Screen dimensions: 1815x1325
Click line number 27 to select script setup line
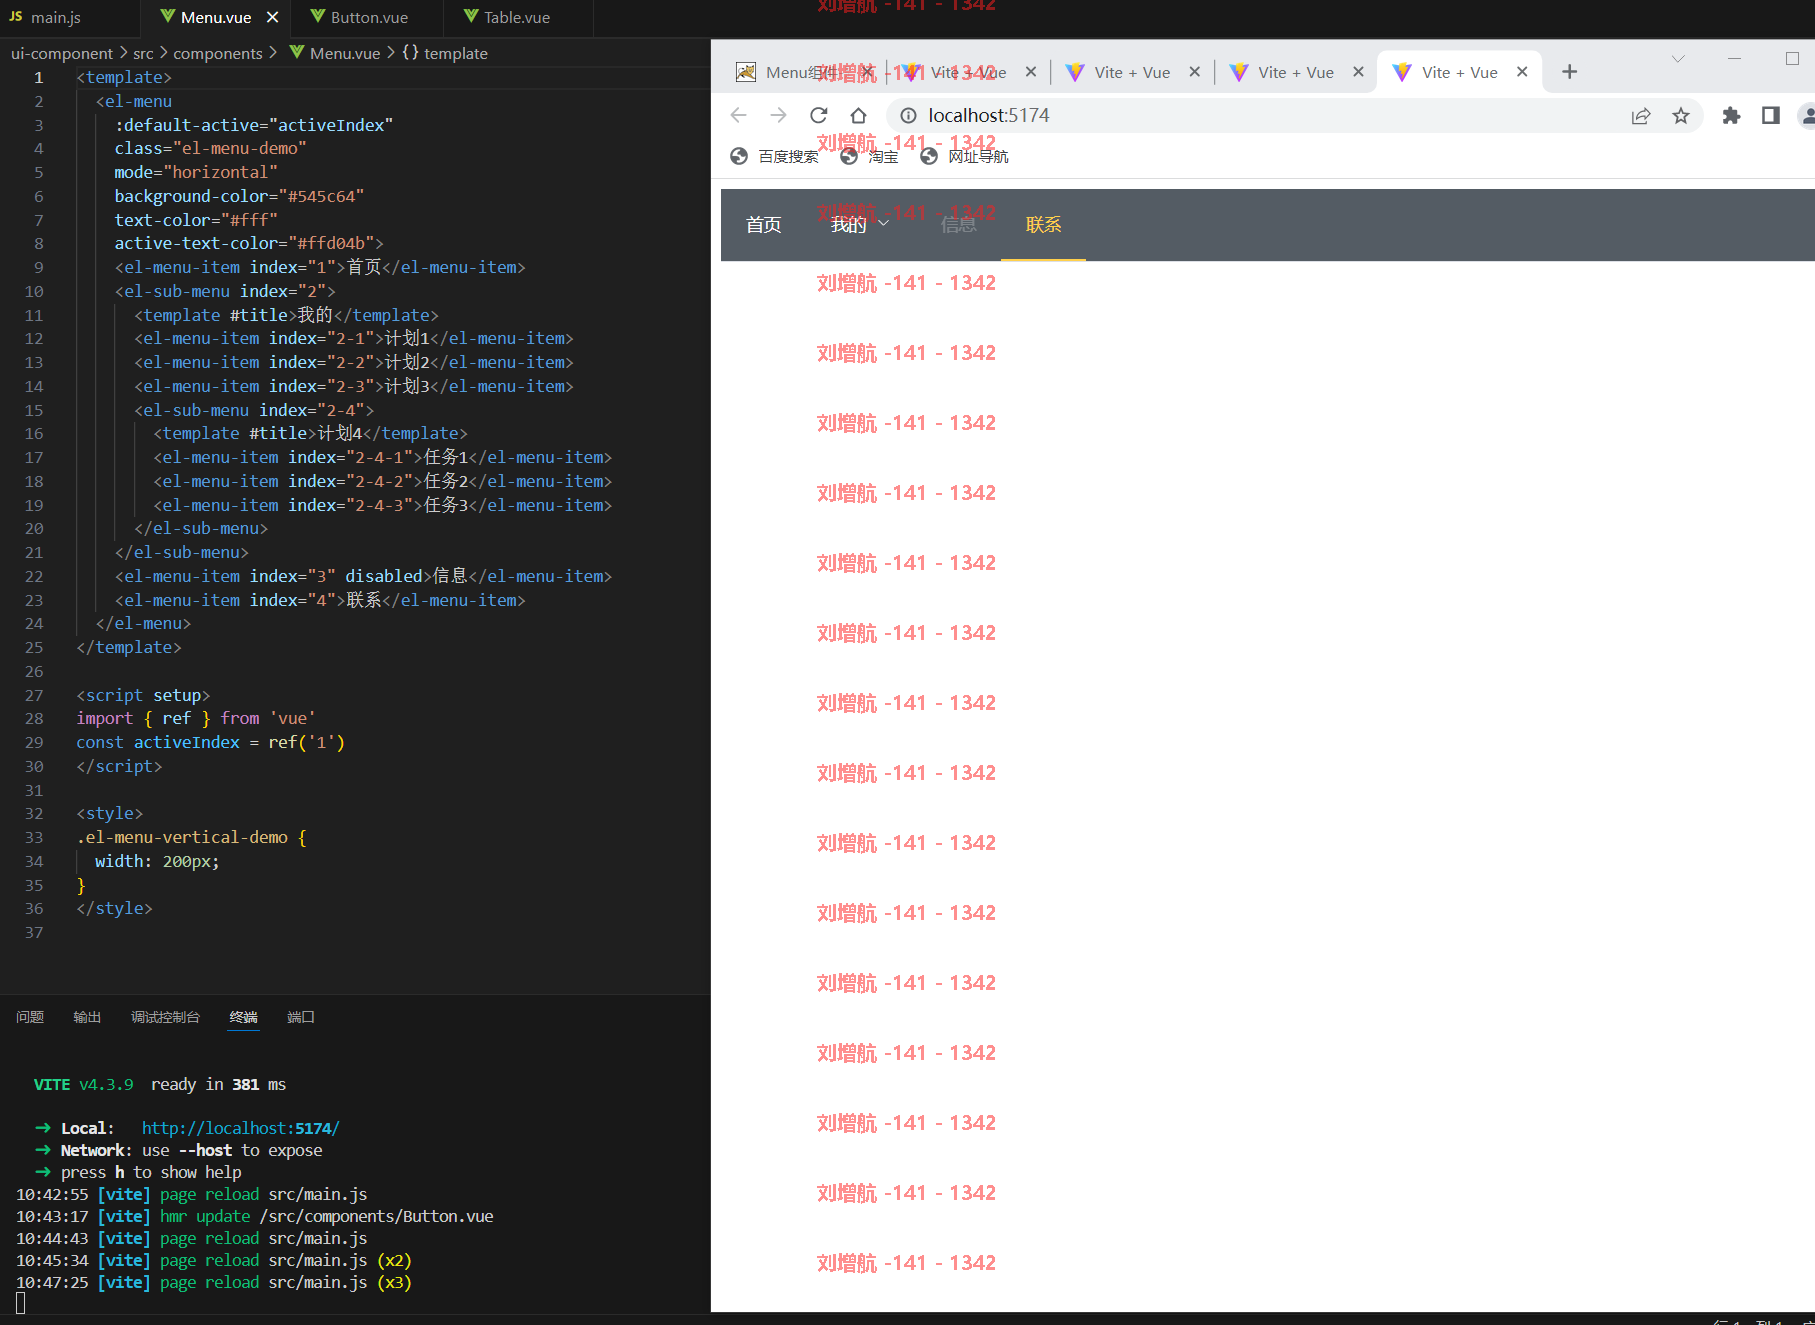point(34,695)
